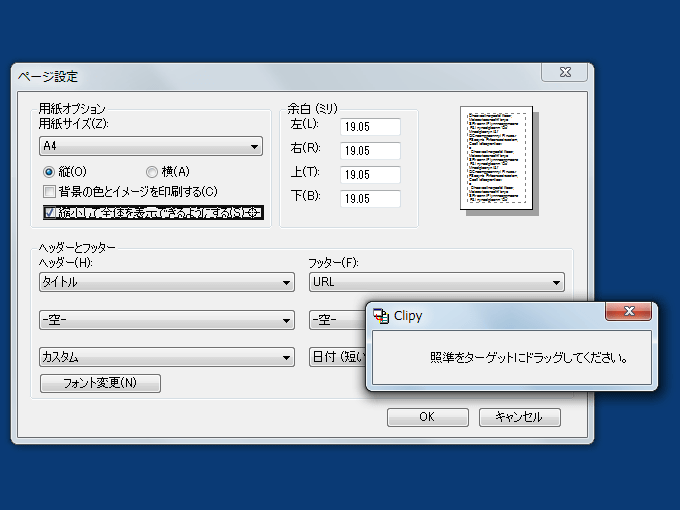680x510 pixels.
Task: Click the 左(L) margin input field
Action: [x=370, y=127]
